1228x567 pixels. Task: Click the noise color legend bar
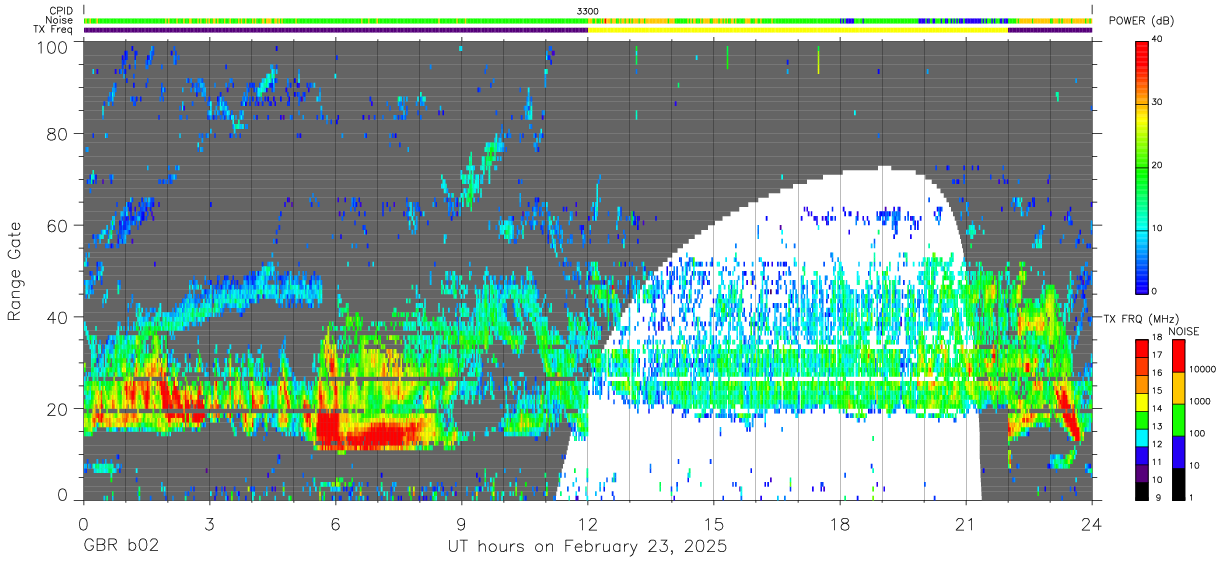1179,420
